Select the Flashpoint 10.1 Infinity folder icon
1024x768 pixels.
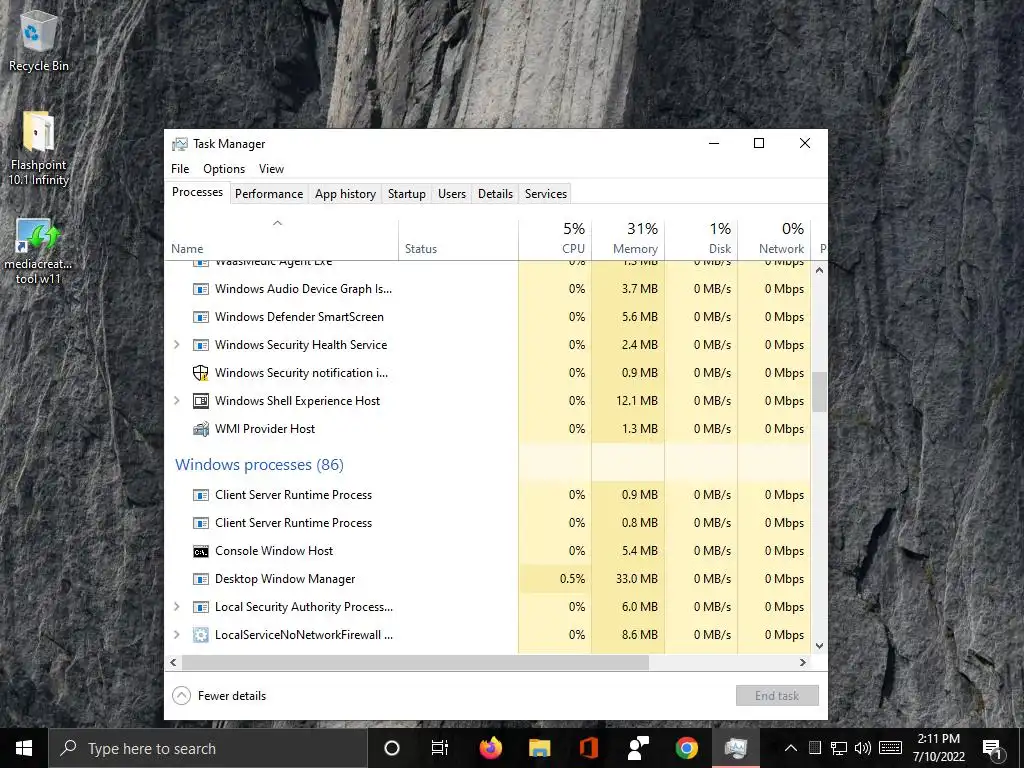pyautogui.click(x=39, y=149)
